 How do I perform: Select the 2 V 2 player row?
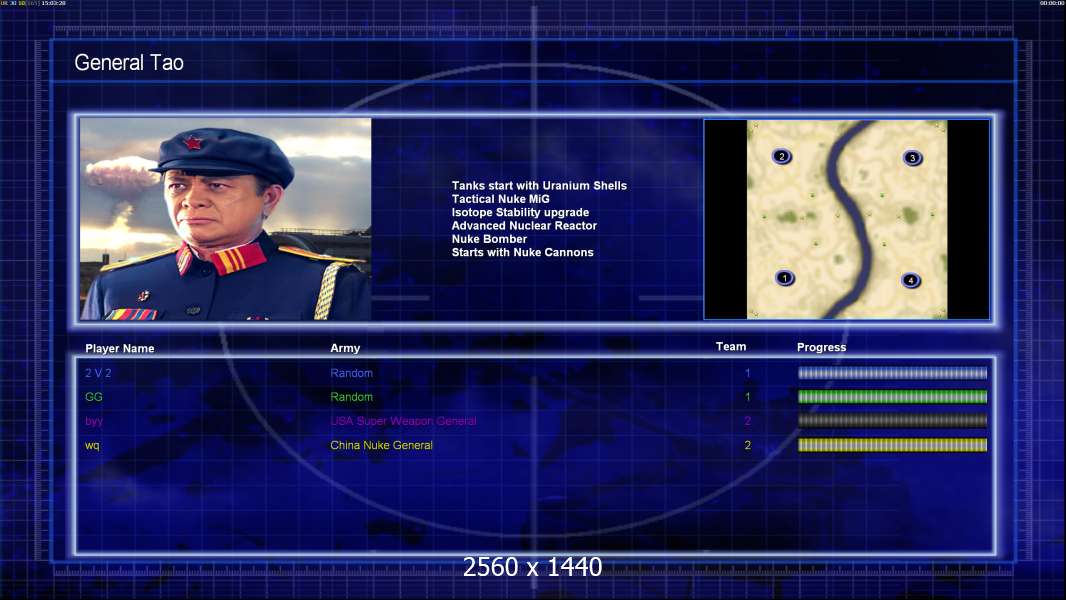tap(535, 373)
